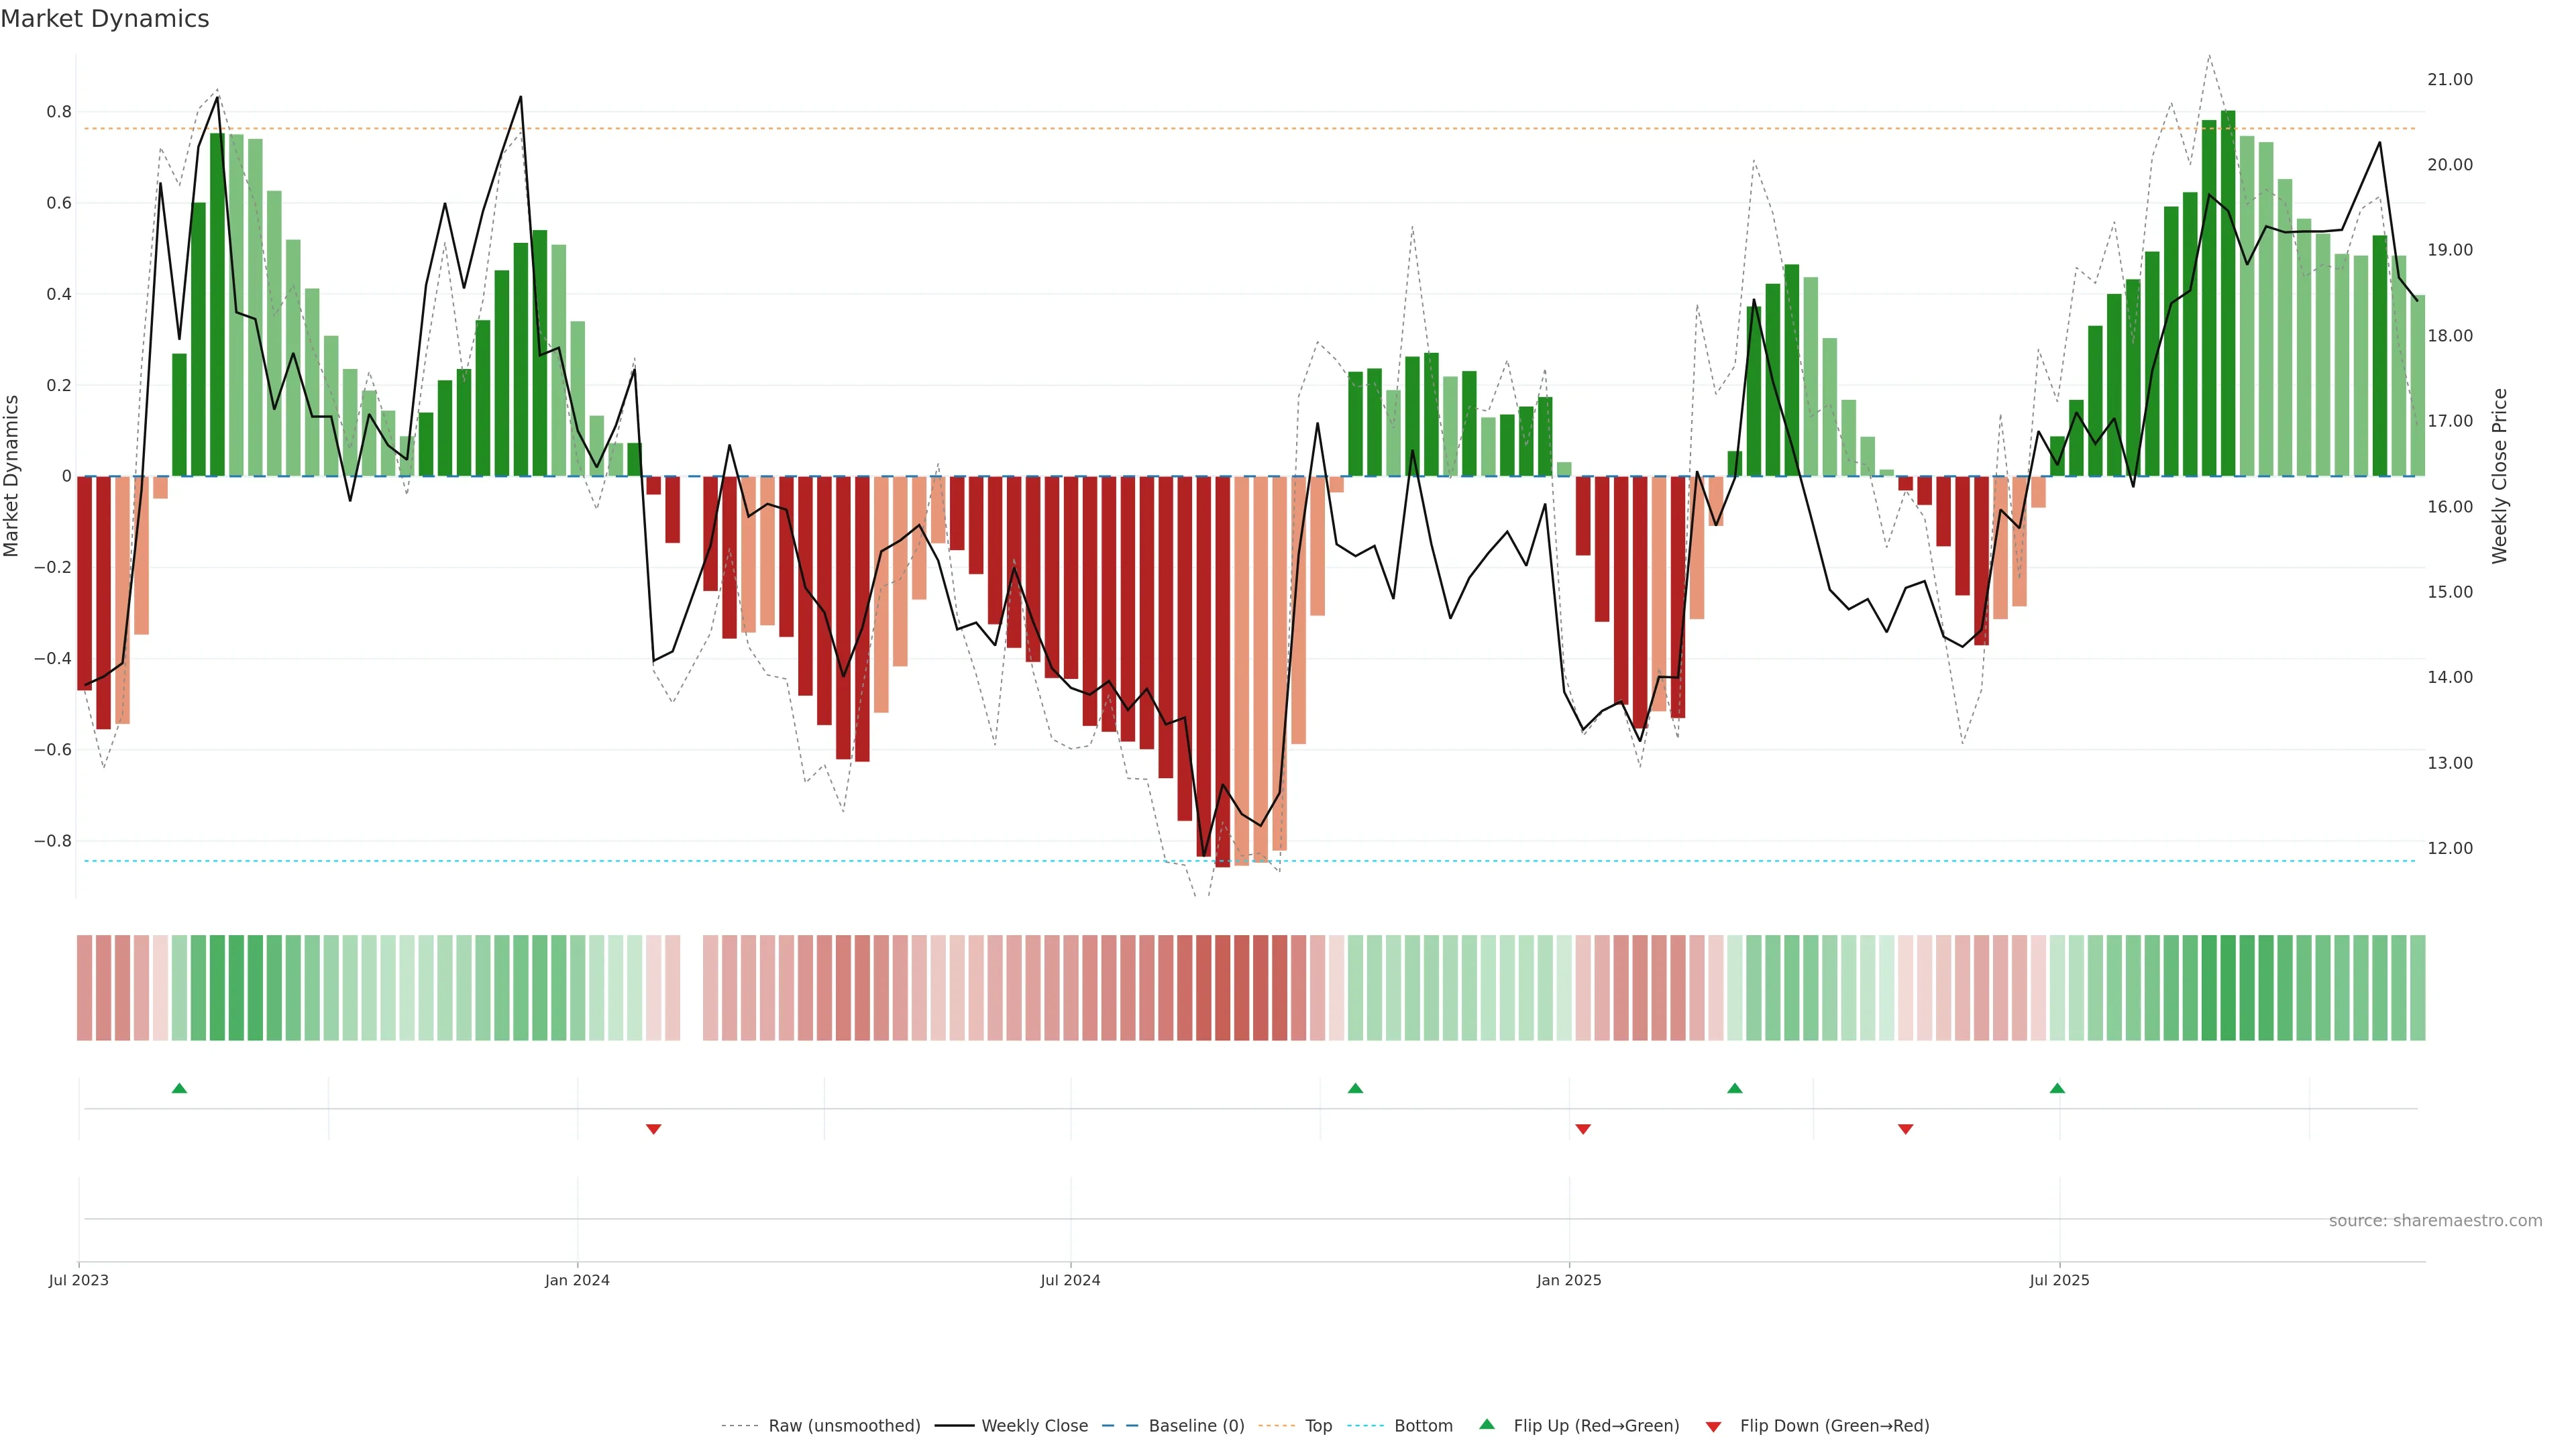Click the green Flip Up marker before Jan 2025 gridline
The image size is (2576, 1449).
[x=1355, y=1088]
